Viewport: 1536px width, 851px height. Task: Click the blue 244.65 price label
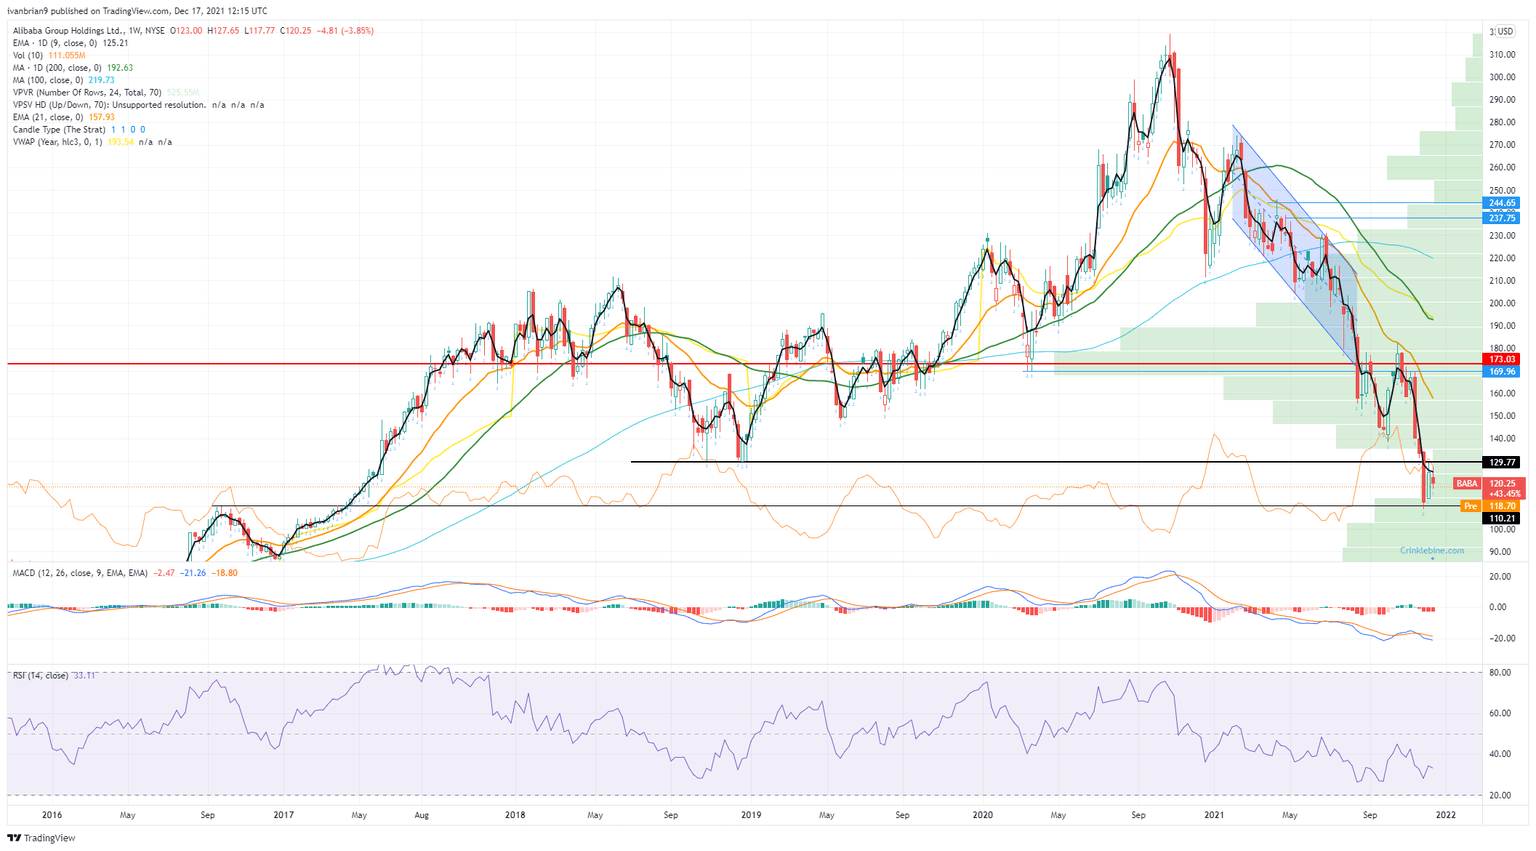point(1503,203)
